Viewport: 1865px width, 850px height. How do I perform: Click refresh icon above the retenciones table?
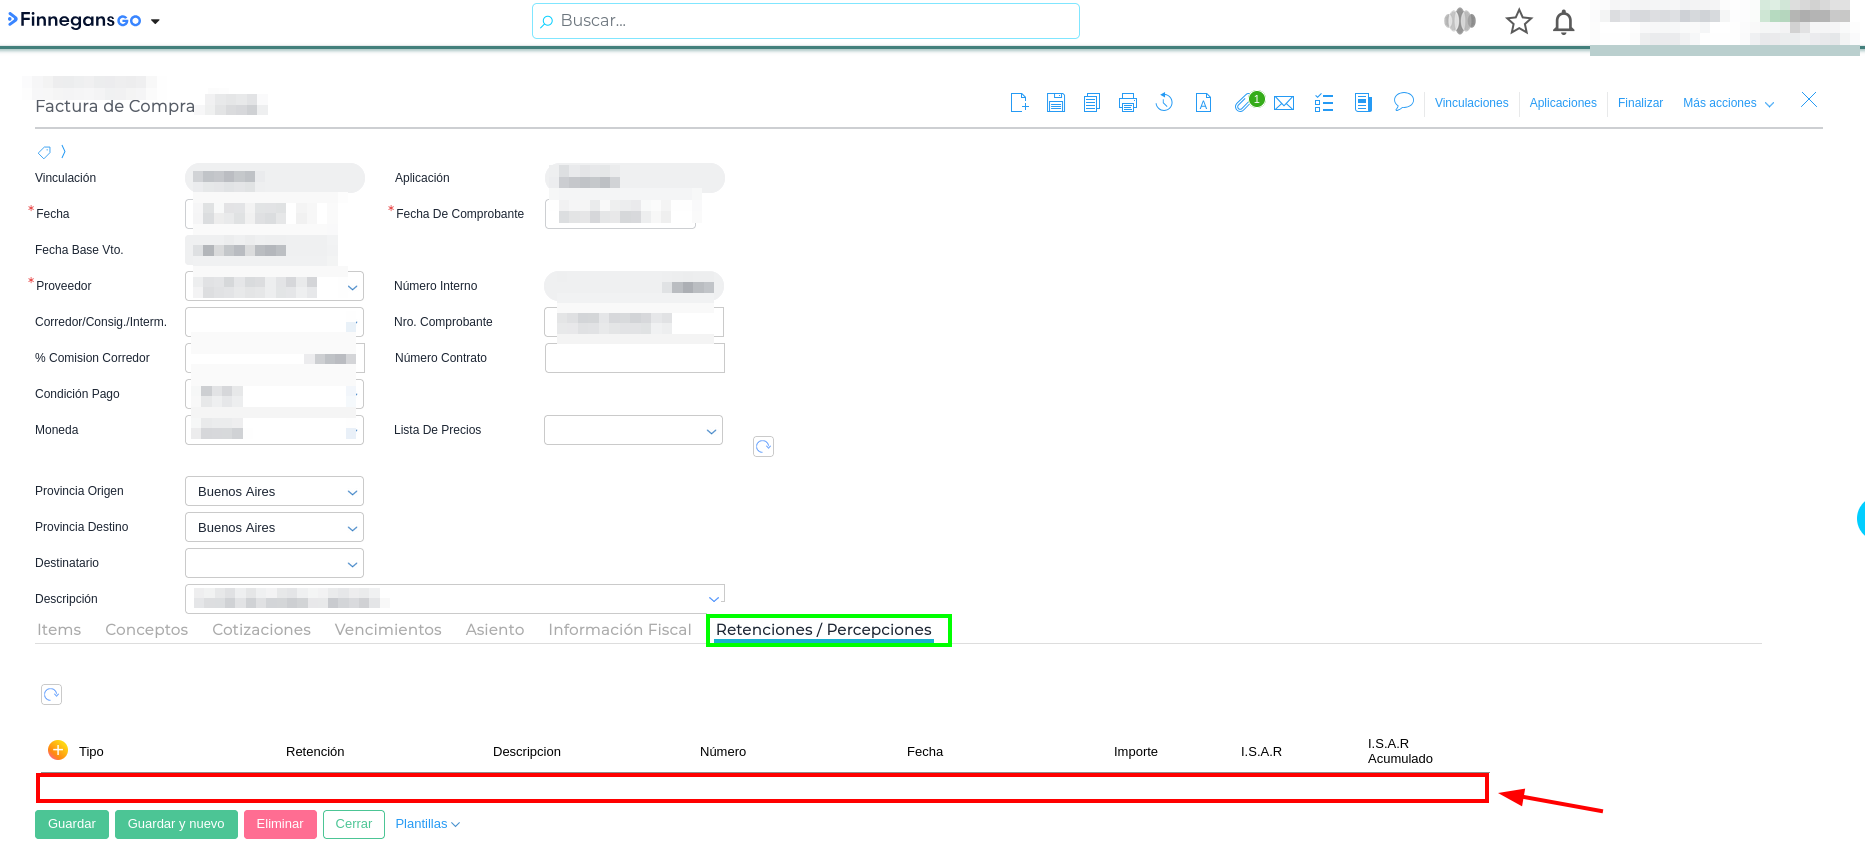point(51,694)
